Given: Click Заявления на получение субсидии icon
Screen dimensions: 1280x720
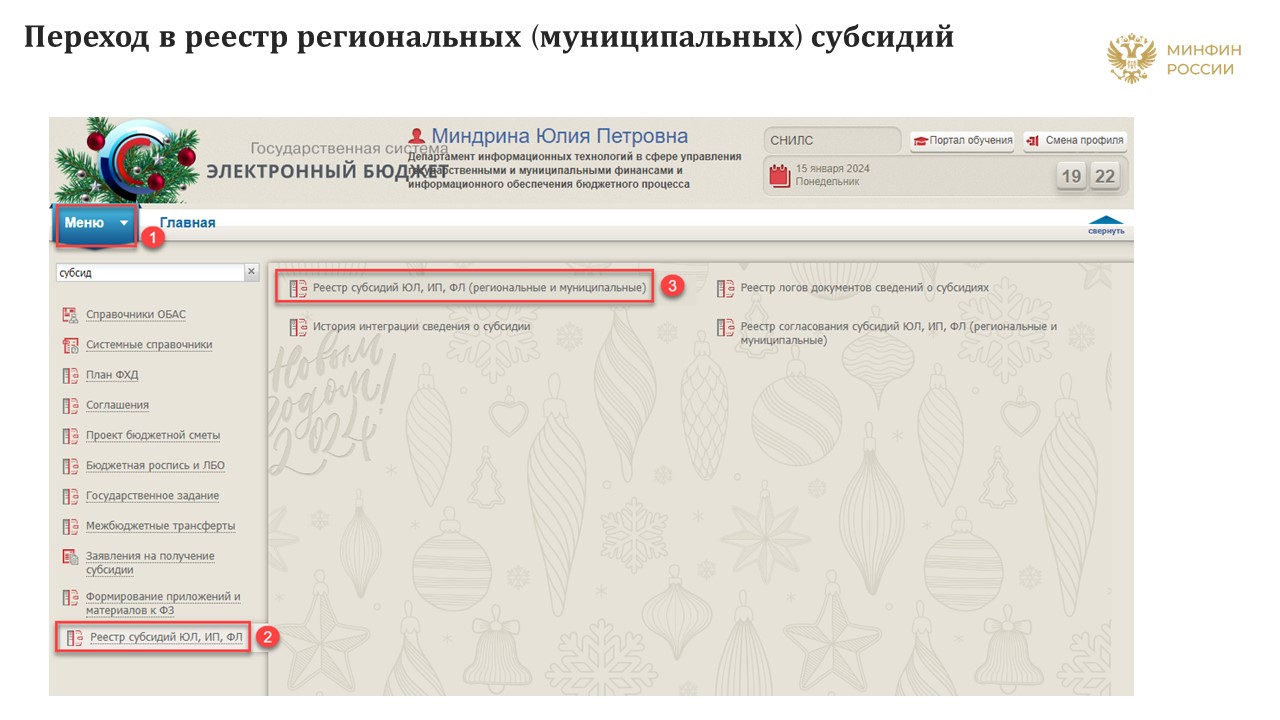Looking at the screenshot, I should click(70, 557).
